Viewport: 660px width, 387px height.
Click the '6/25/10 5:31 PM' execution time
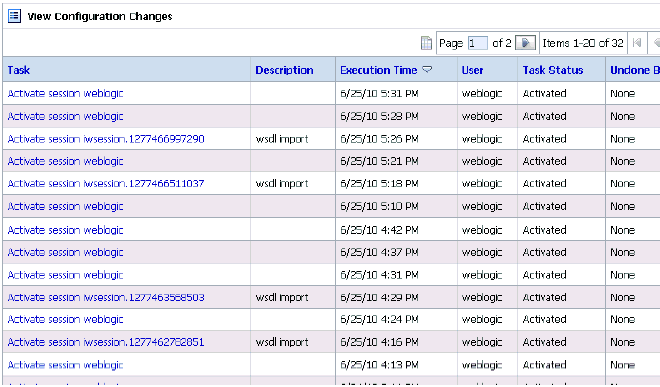[x=379, y=93]
